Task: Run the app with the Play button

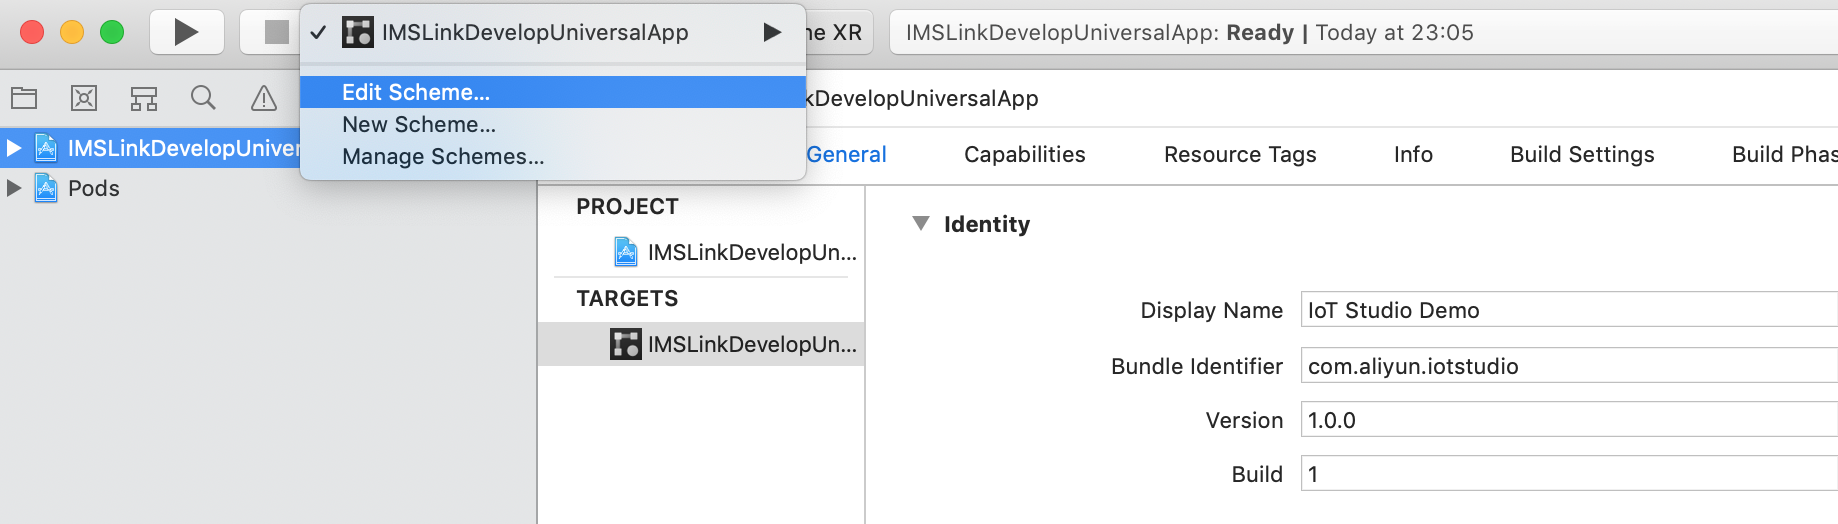Action: click(x=187, y=32)
